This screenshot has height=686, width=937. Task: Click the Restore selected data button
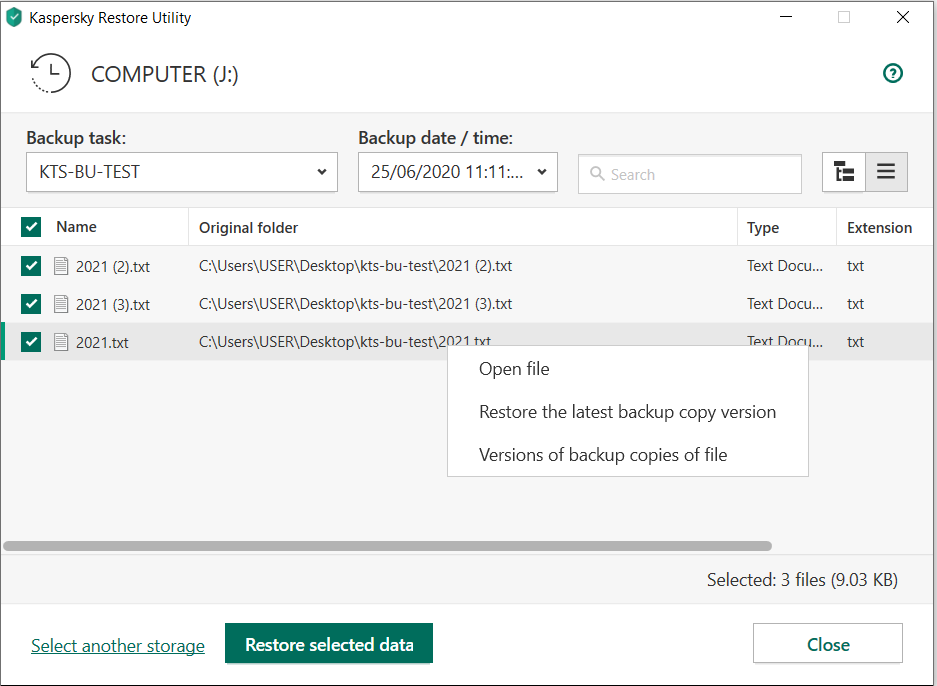coord(329,645)
